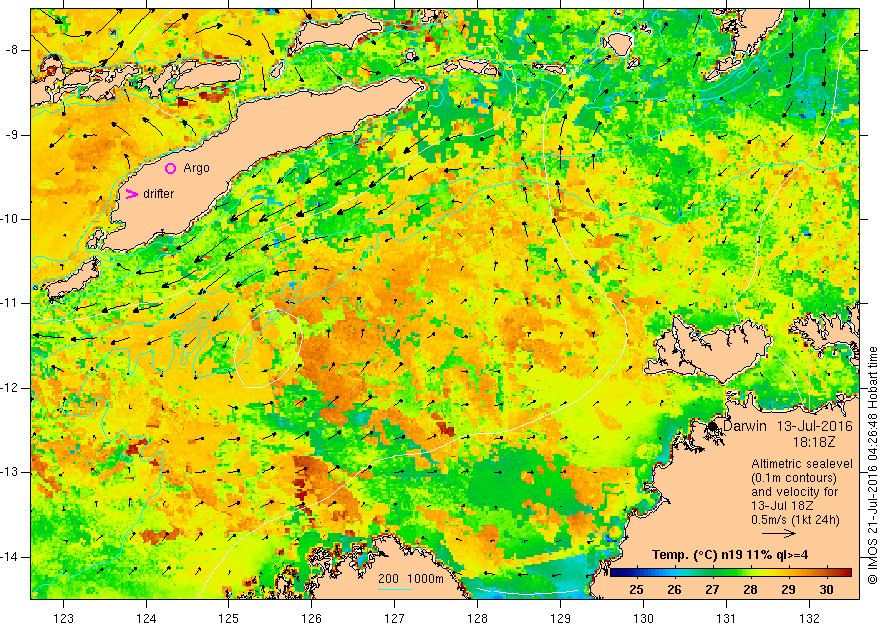Click longitude axis label 123
The height and width of the screenshot is (630, 880).
pyautogui.click(x=63, y=618)
